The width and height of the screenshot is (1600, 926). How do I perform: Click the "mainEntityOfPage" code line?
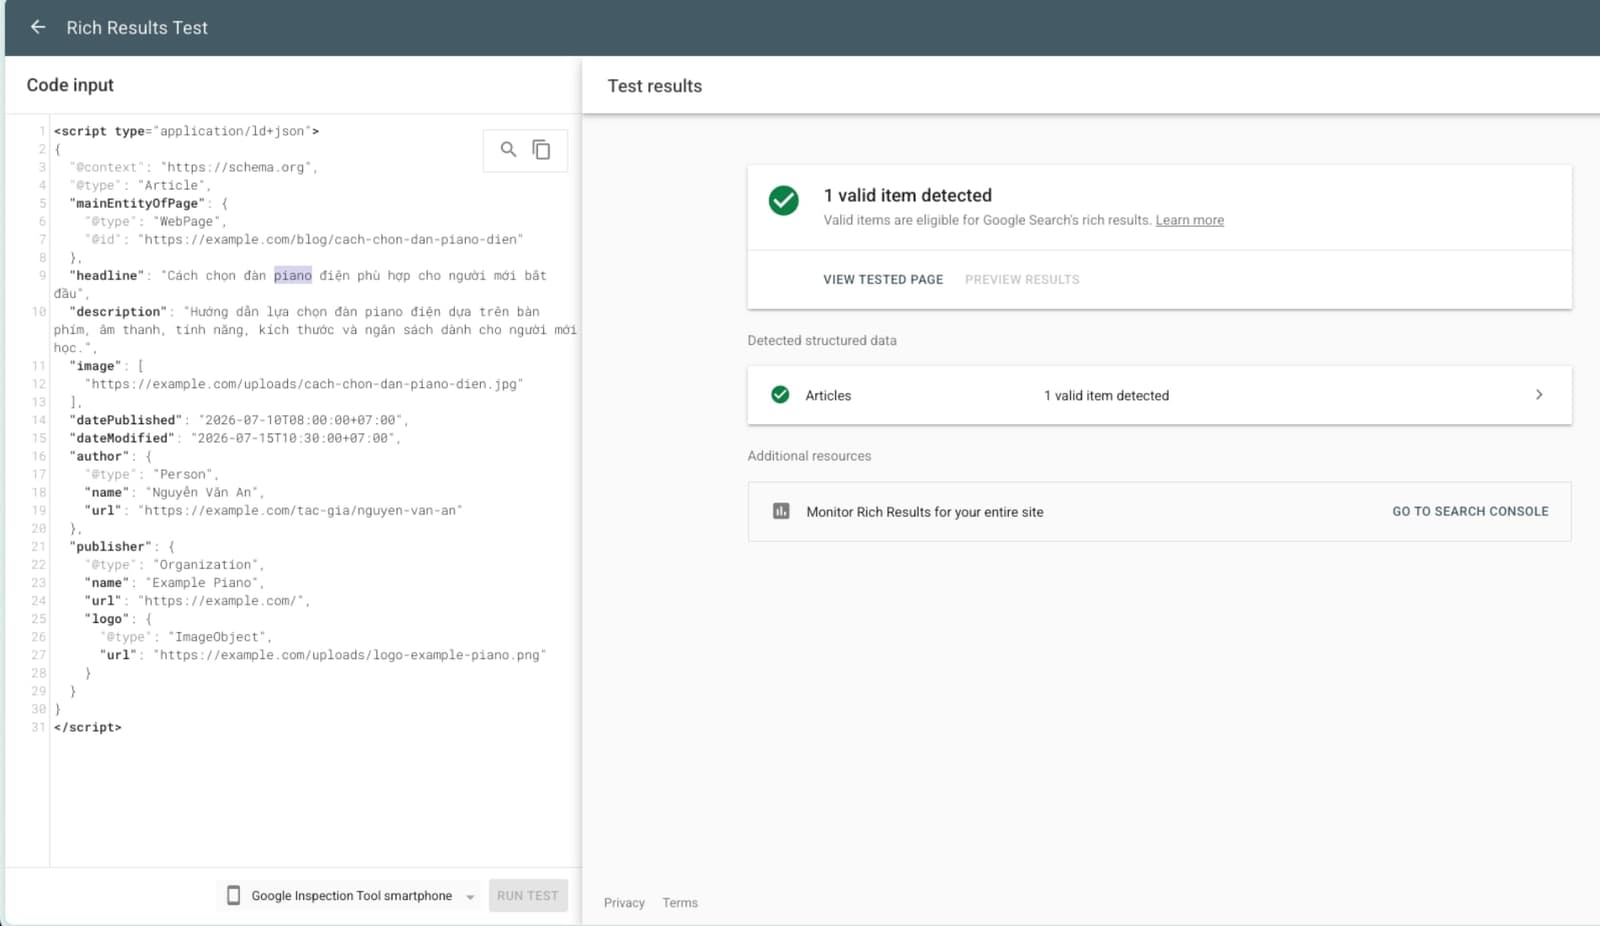click(x=148, y=203)
